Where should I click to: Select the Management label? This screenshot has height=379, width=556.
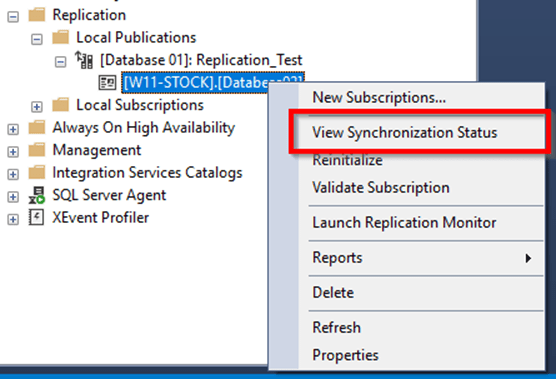[97, 150]
